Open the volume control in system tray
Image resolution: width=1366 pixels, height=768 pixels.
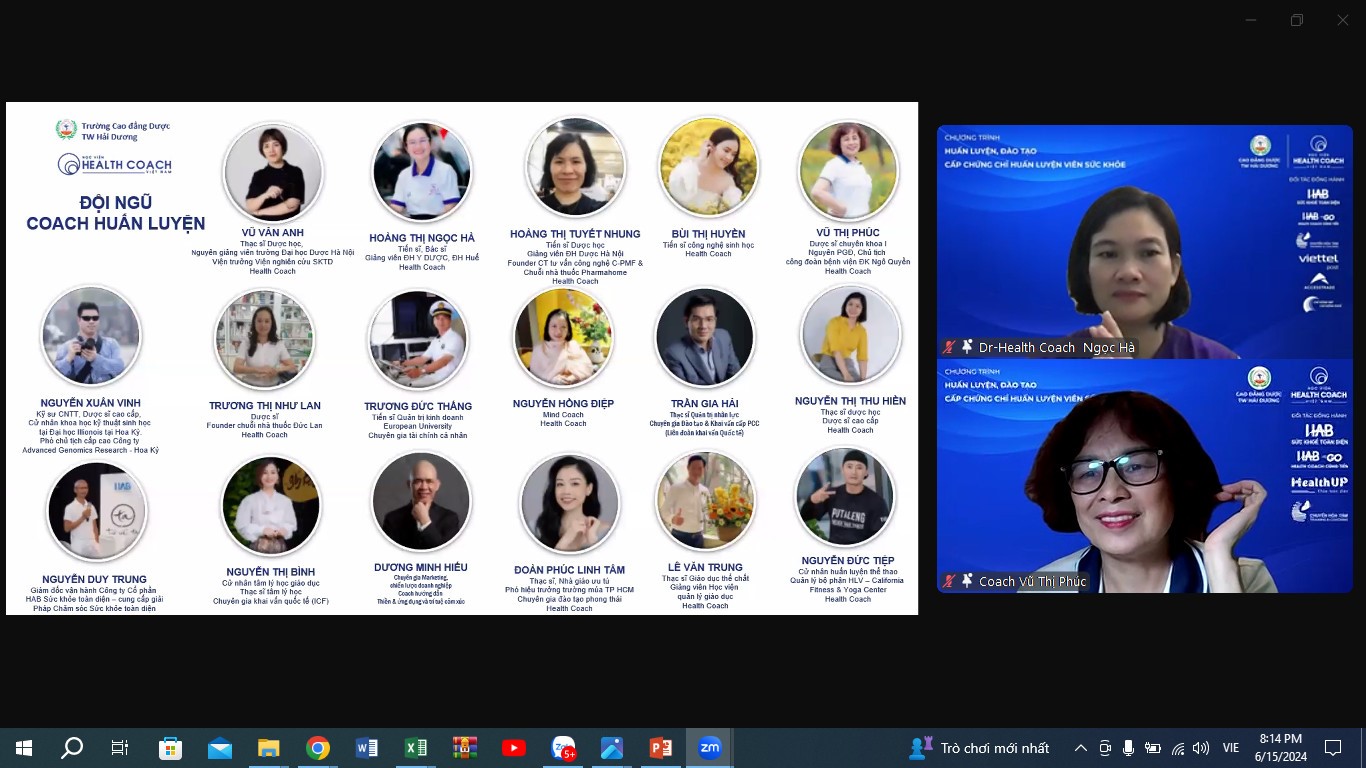1201,748
